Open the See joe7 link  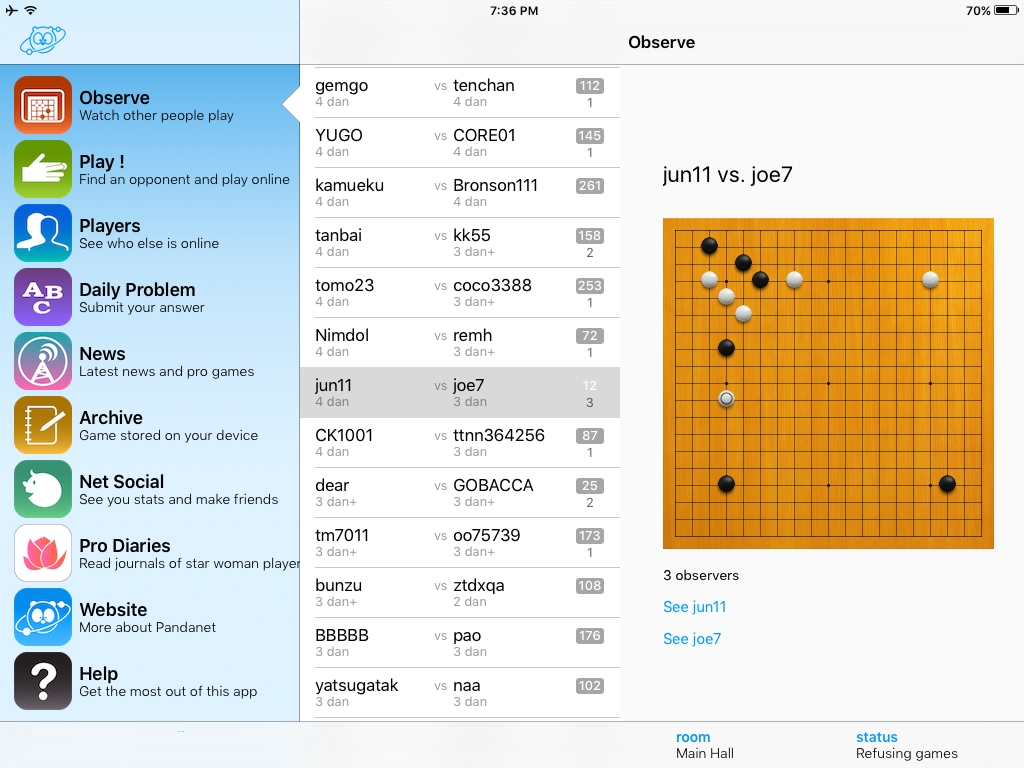tap(691, 639)
